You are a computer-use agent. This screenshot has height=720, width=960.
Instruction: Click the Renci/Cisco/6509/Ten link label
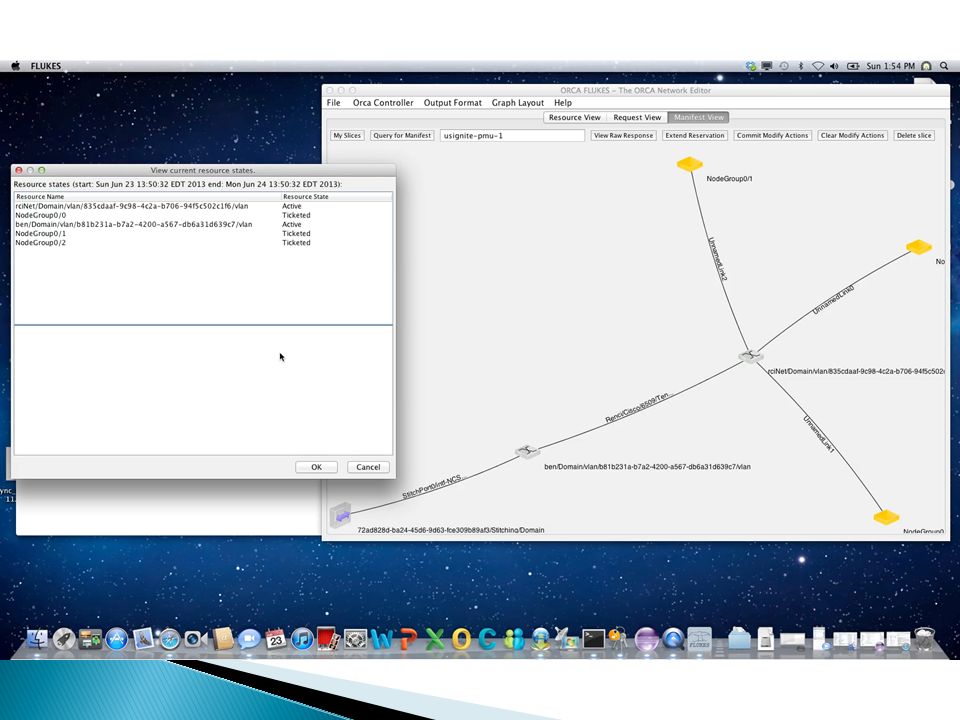[x=637, y=408]
